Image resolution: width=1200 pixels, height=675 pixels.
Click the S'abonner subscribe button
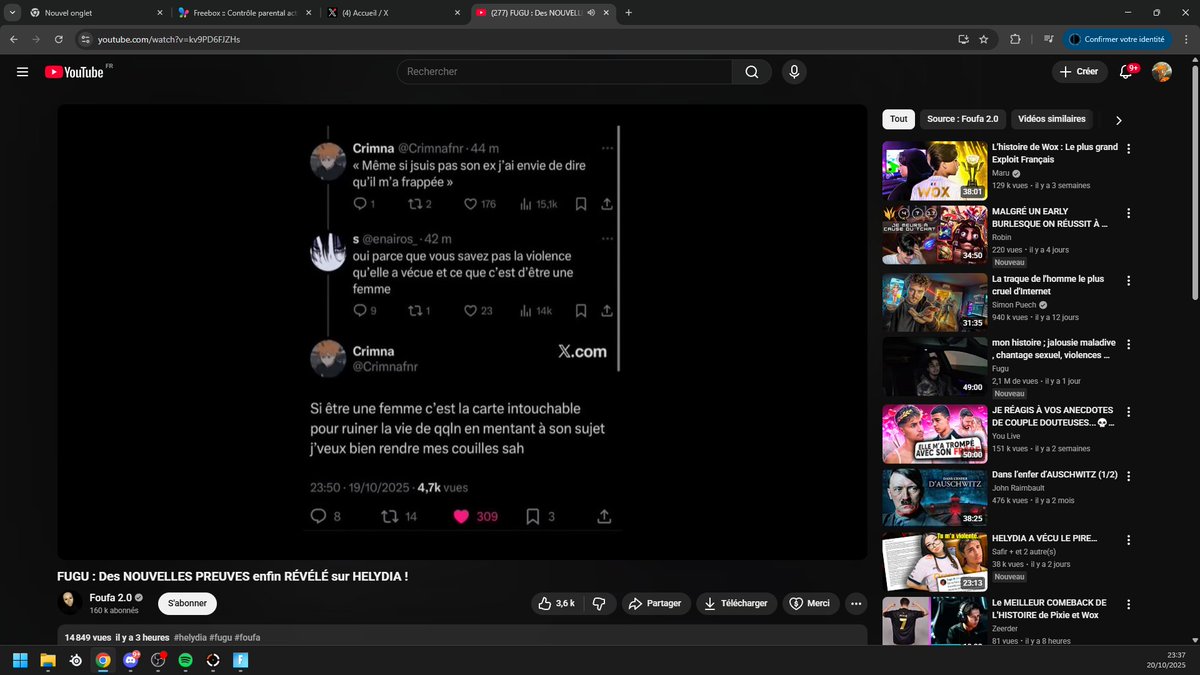(x=187, y=603)
